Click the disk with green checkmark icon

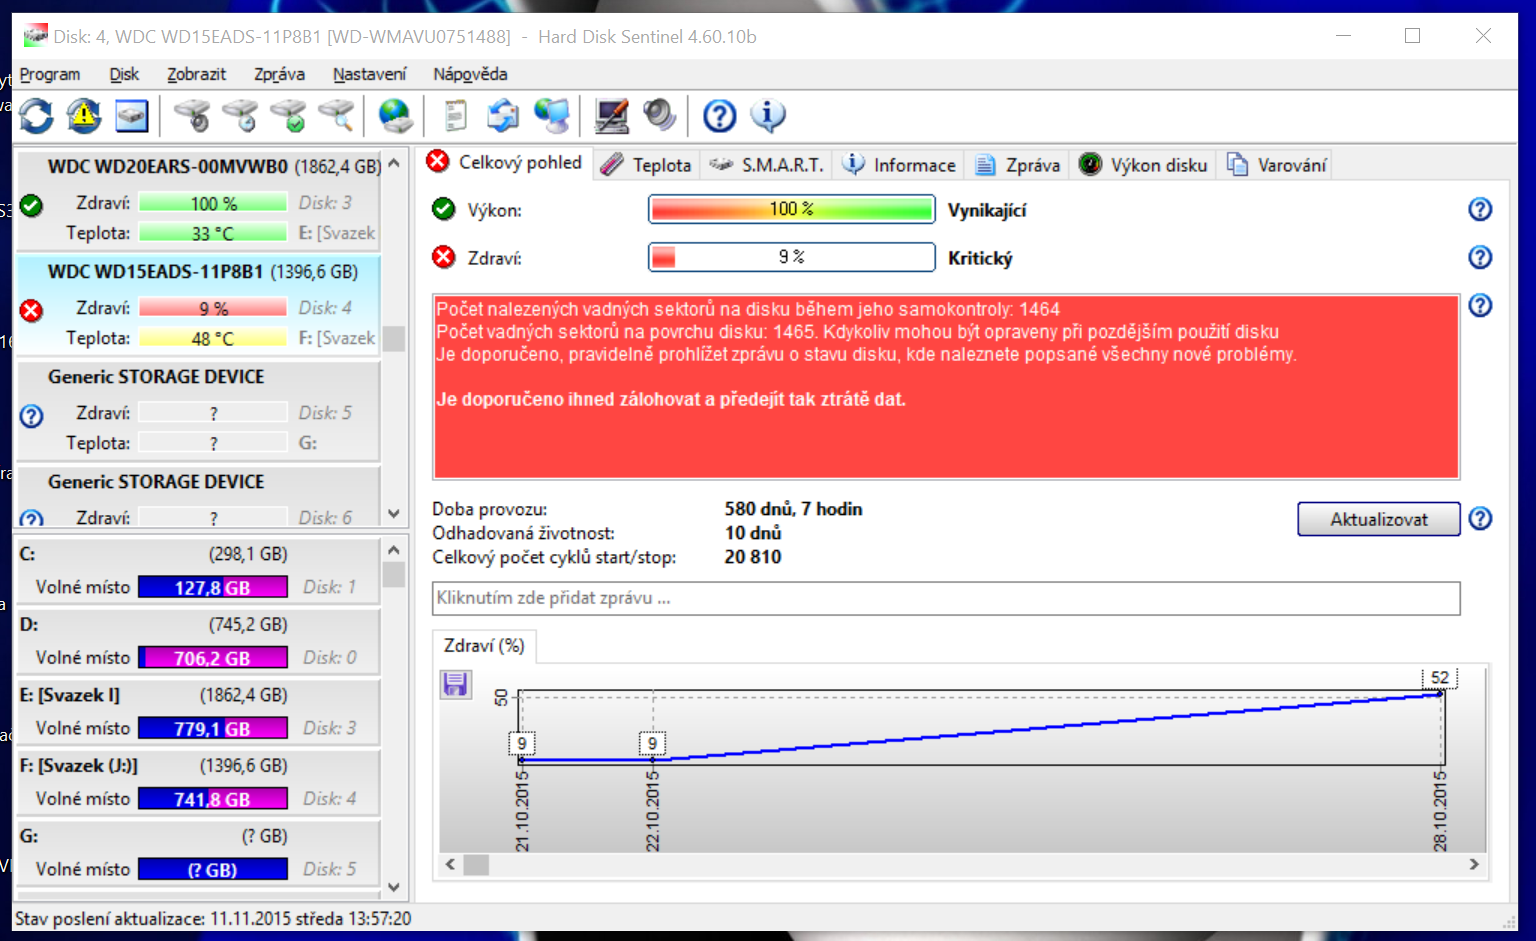coord(289,116)
